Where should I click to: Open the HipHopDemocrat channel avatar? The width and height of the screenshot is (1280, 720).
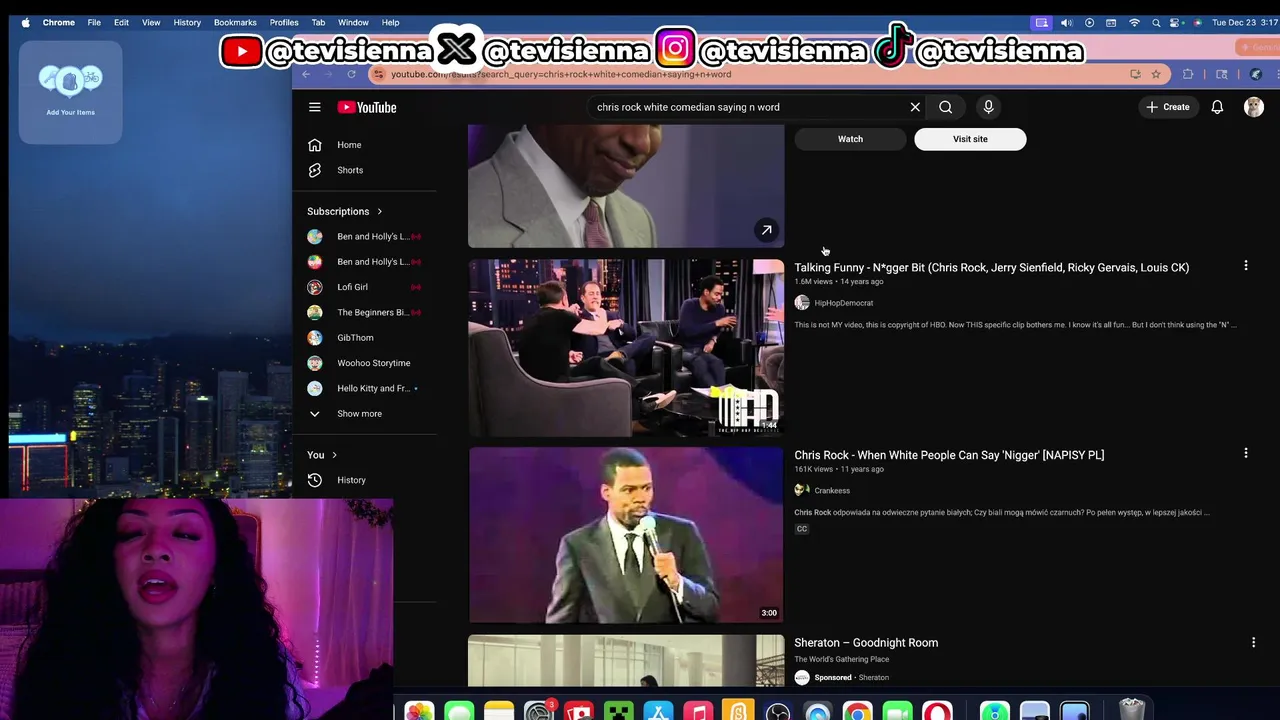802,303
